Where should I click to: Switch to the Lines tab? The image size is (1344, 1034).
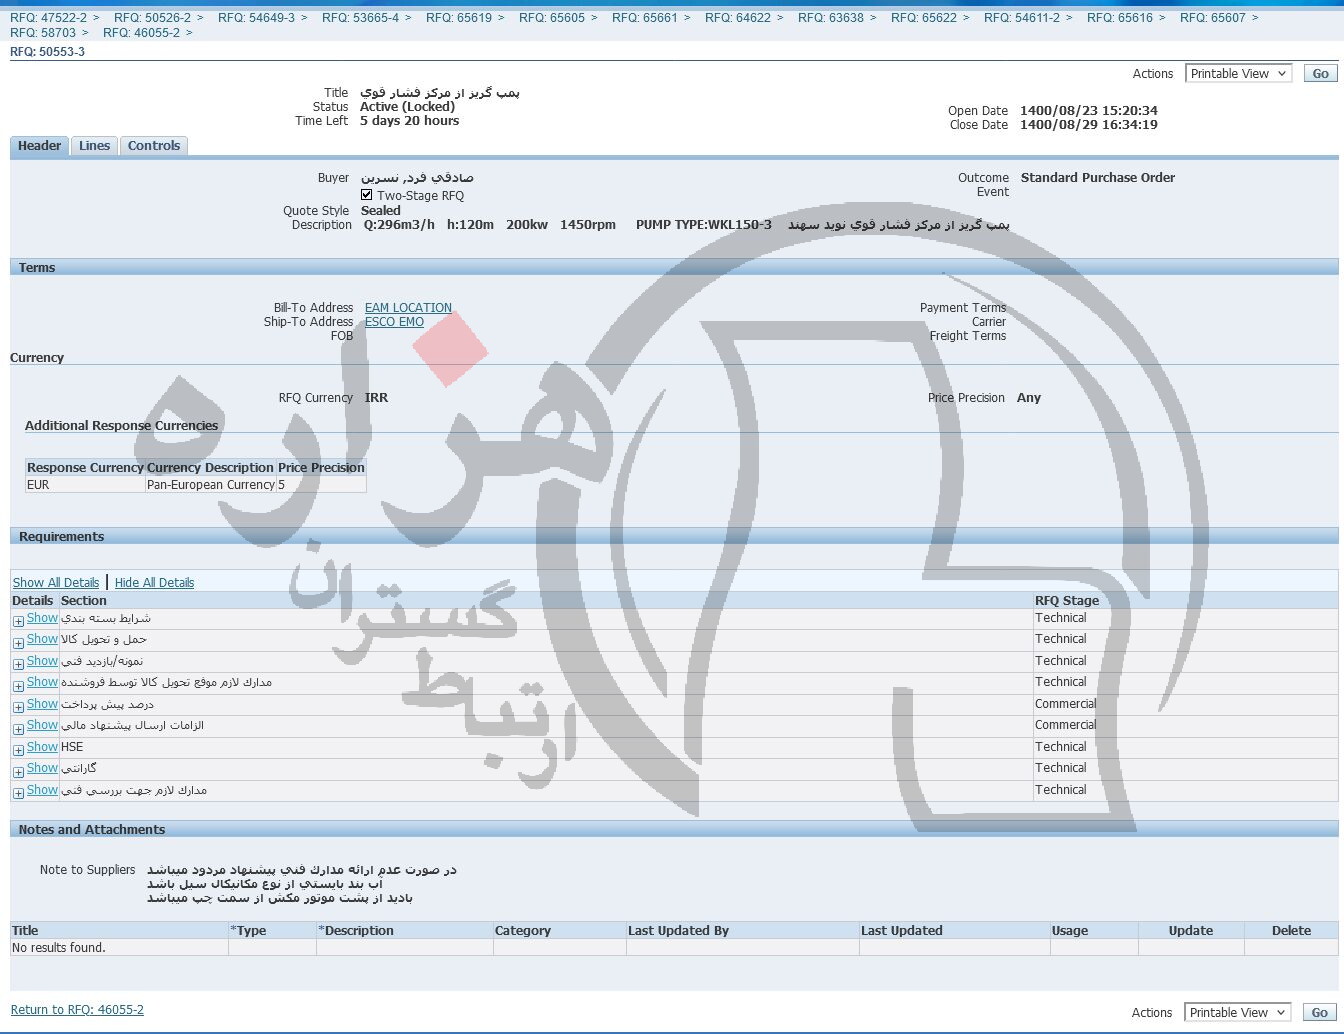click(x=94, y=146)
